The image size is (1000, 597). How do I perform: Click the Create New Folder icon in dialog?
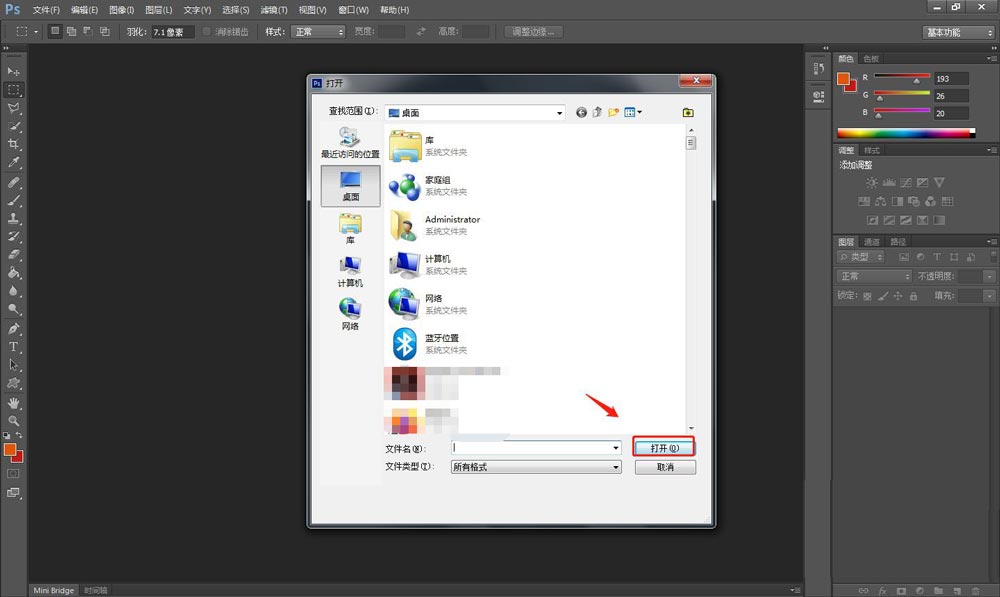tap(614, 113)
